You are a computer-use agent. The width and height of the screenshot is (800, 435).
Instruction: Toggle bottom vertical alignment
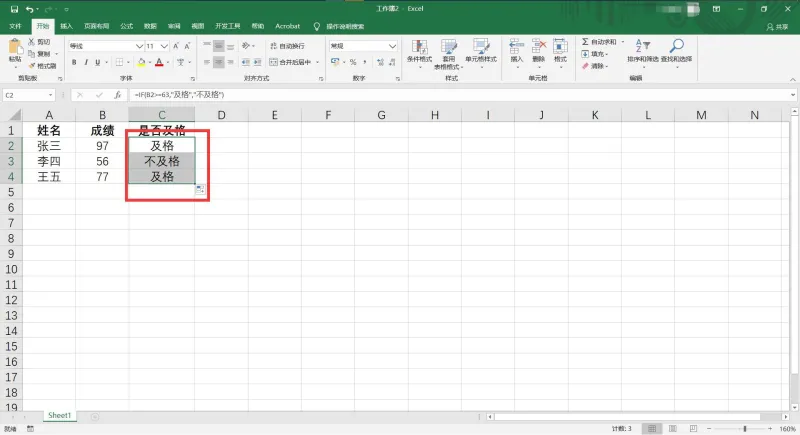click(x=230, y=46)
